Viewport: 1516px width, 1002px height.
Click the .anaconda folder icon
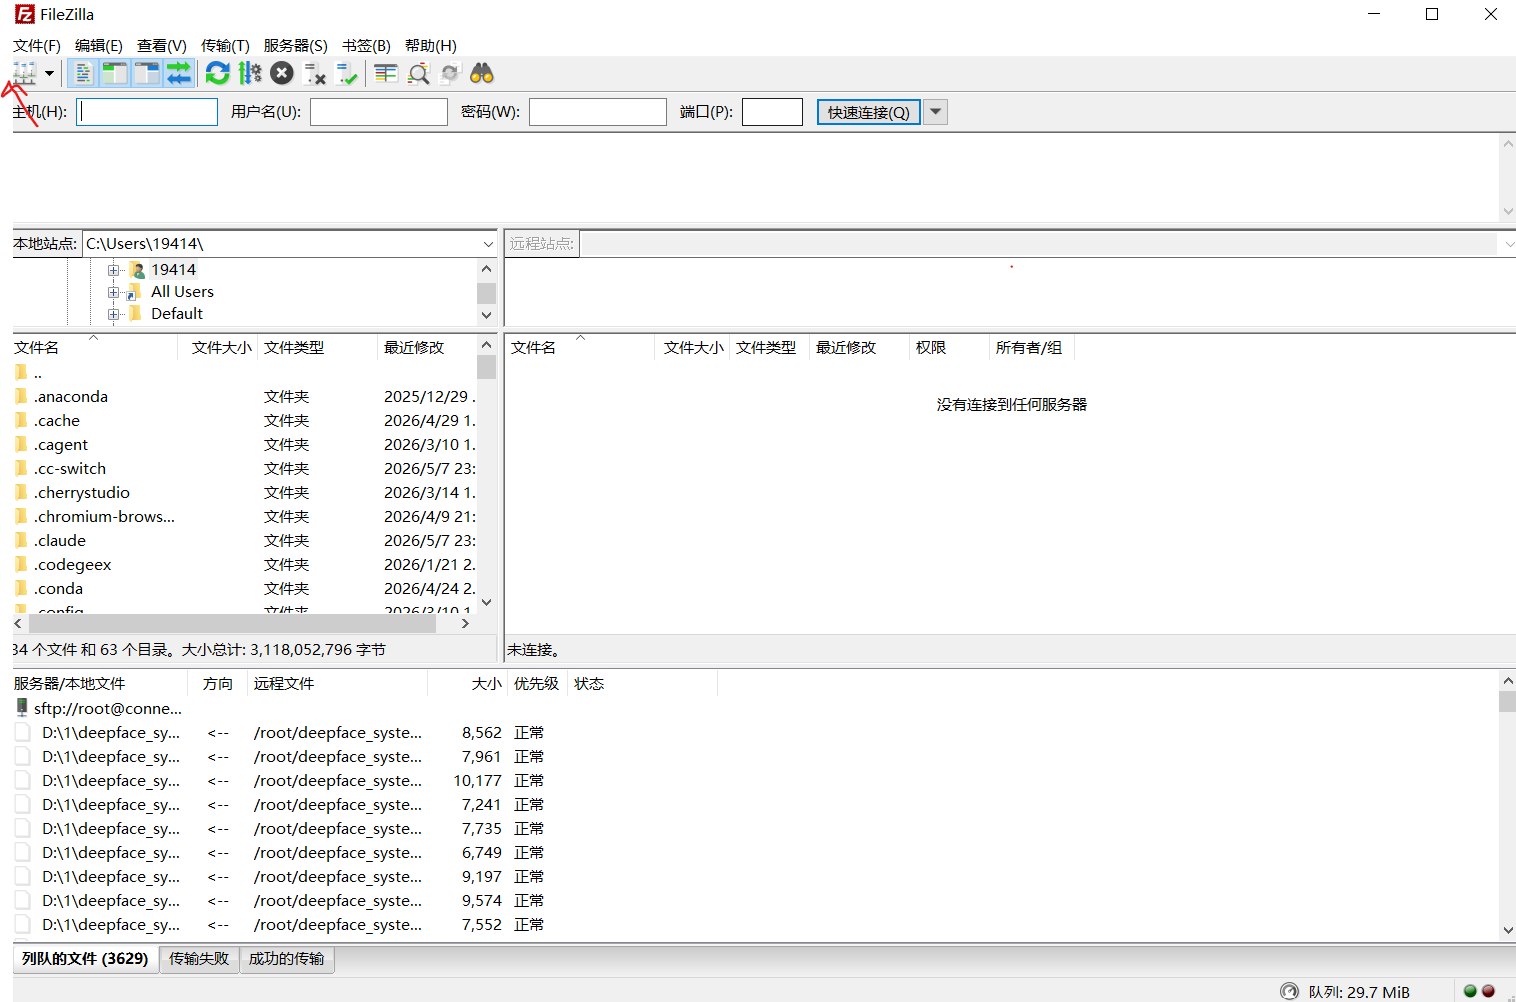click(x=21, y=397)
